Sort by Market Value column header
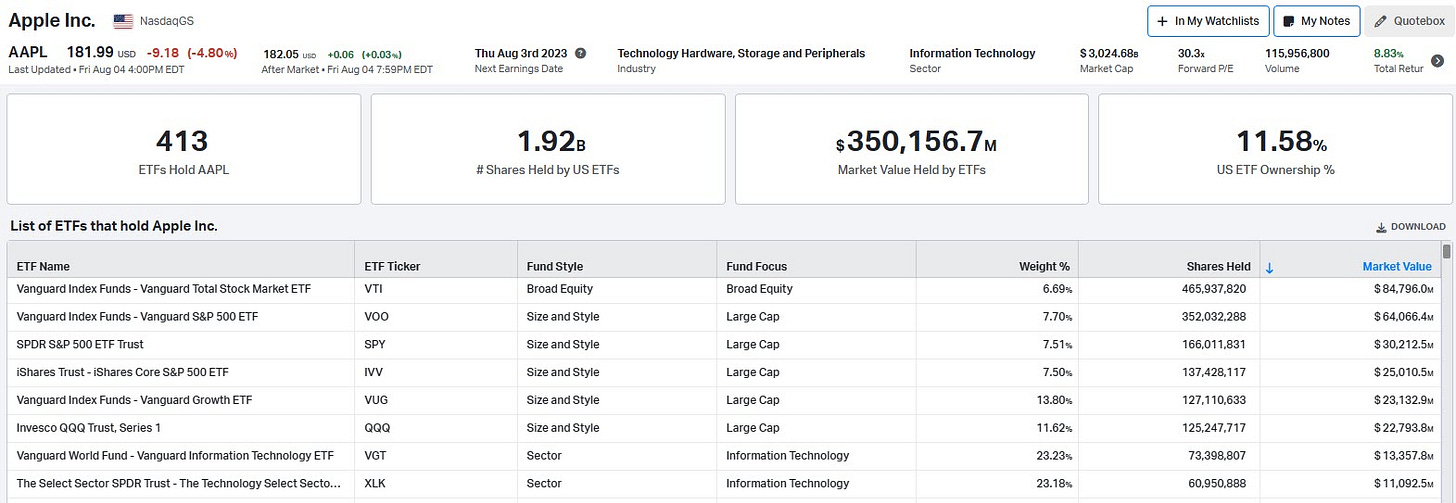This screenshot has height=503, width=1456. [1397, 267]
